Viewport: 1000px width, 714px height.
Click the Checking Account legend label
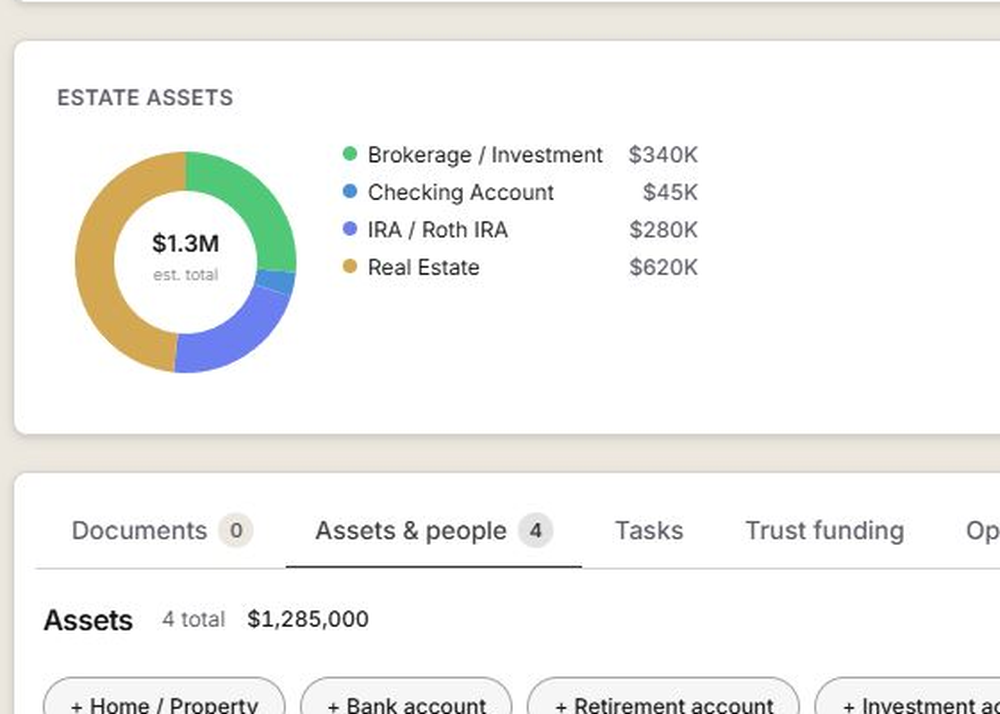460,193
